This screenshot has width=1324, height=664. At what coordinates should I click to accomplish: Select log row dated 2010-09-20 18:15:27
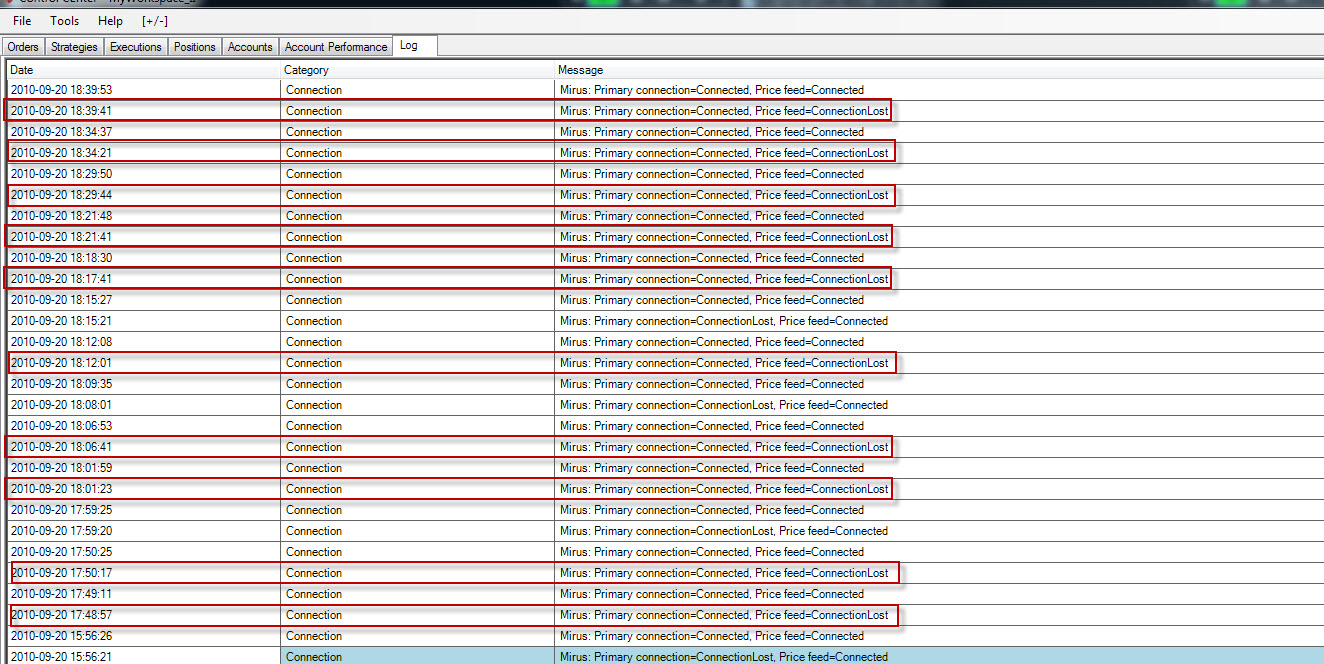pyautogui.click(x=665, y=300)
